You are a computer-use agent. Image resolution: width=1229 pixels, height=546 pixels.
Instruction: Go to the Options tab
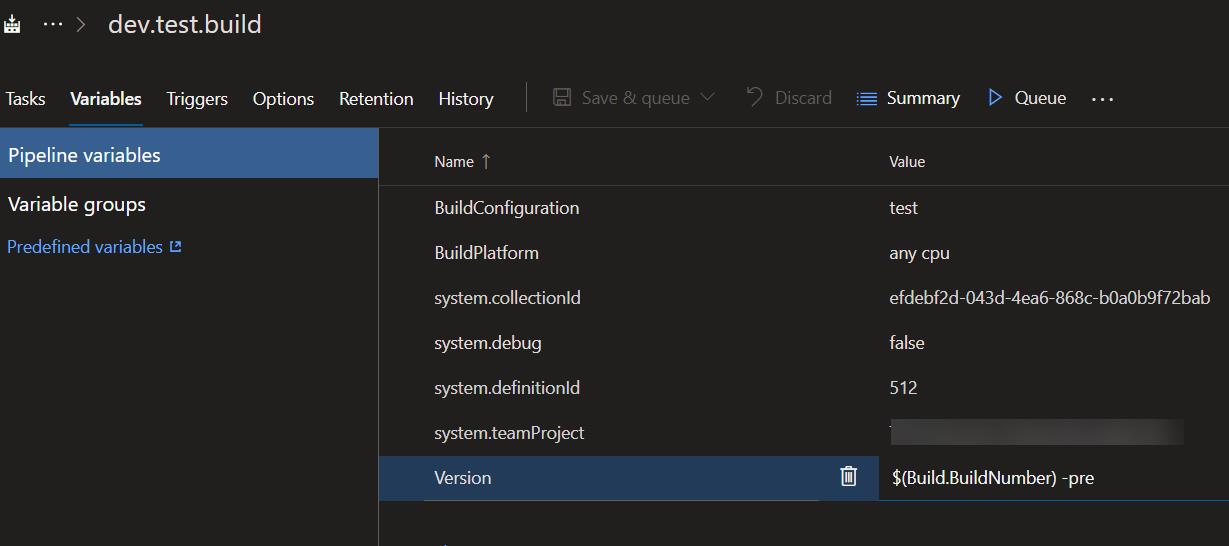[283, 99]
